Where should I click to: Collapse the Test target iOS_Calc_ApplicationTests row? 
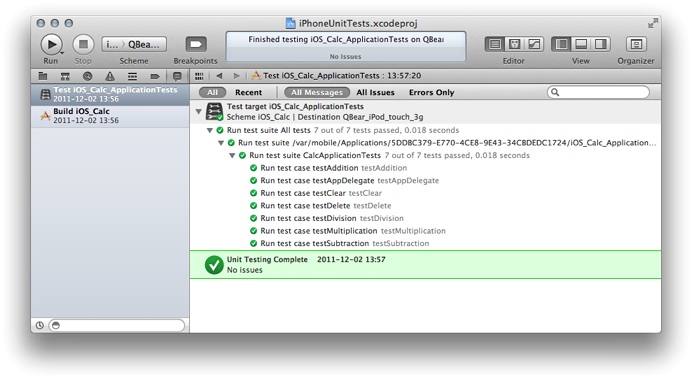[x=199, y=112]
